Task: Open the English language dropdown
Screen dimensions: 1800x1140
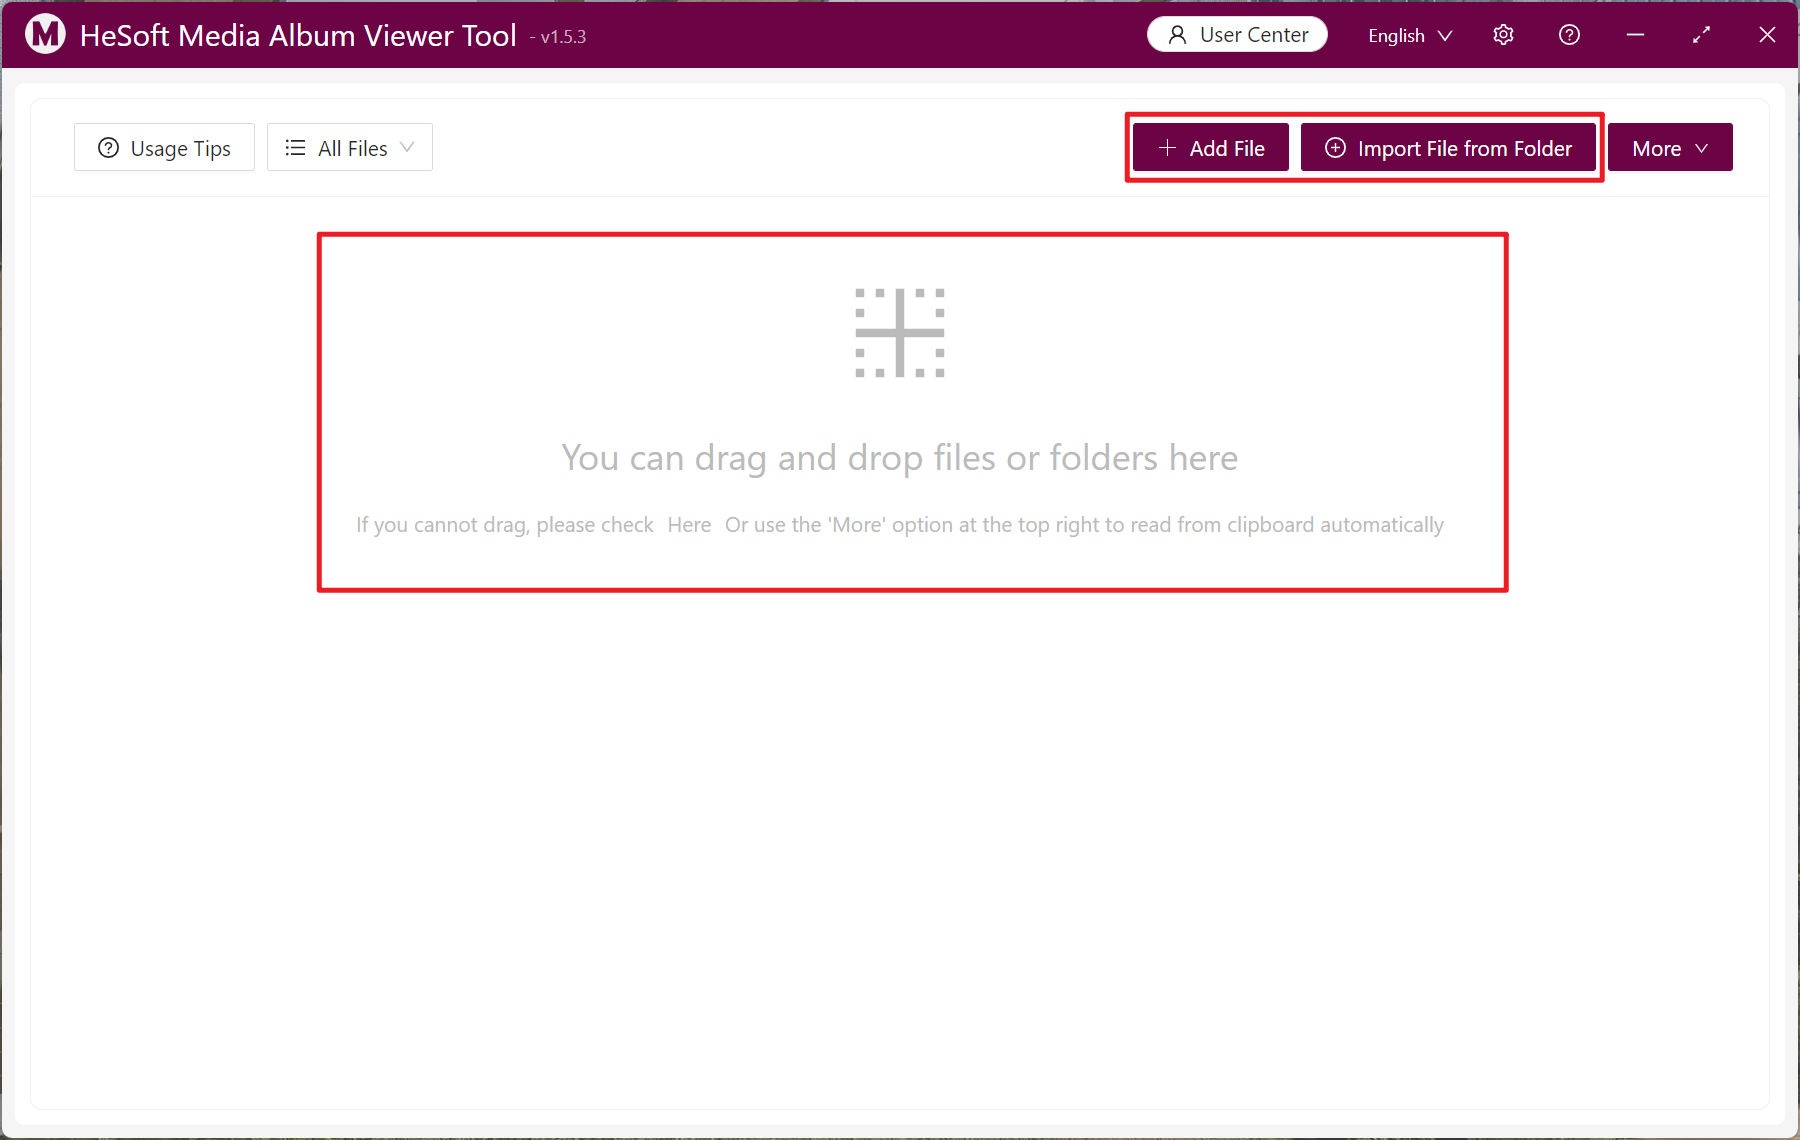Action: click(1410, 35)
